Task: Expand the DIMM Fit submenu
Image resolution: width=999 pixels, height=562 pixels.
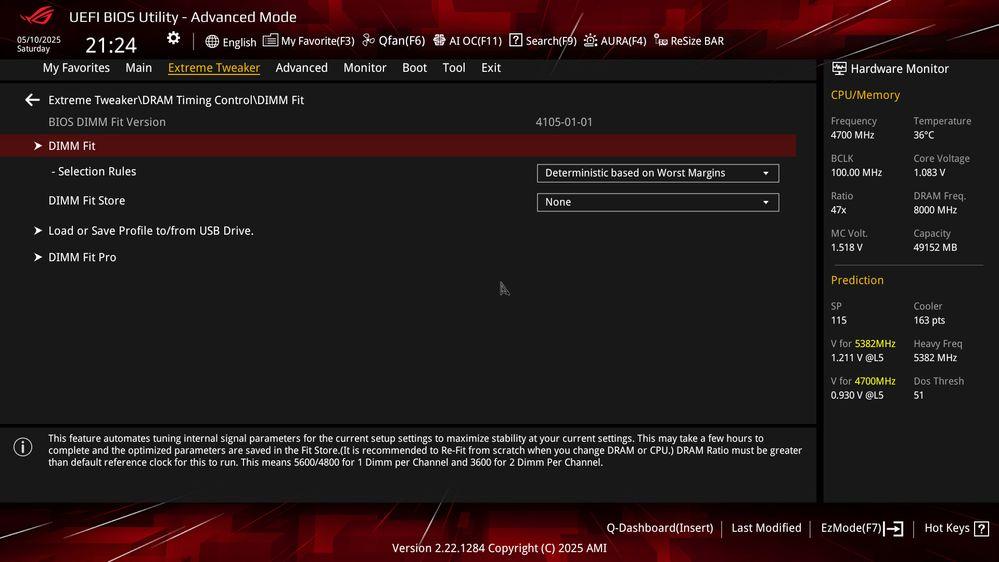Action: pyautogui.click(x=398, y=146)
